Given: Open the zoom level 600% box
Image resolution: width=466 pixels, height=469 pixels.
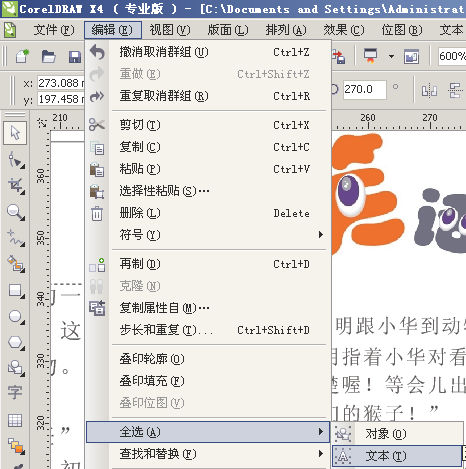Looking at the screenshot, I should (452, 56).
